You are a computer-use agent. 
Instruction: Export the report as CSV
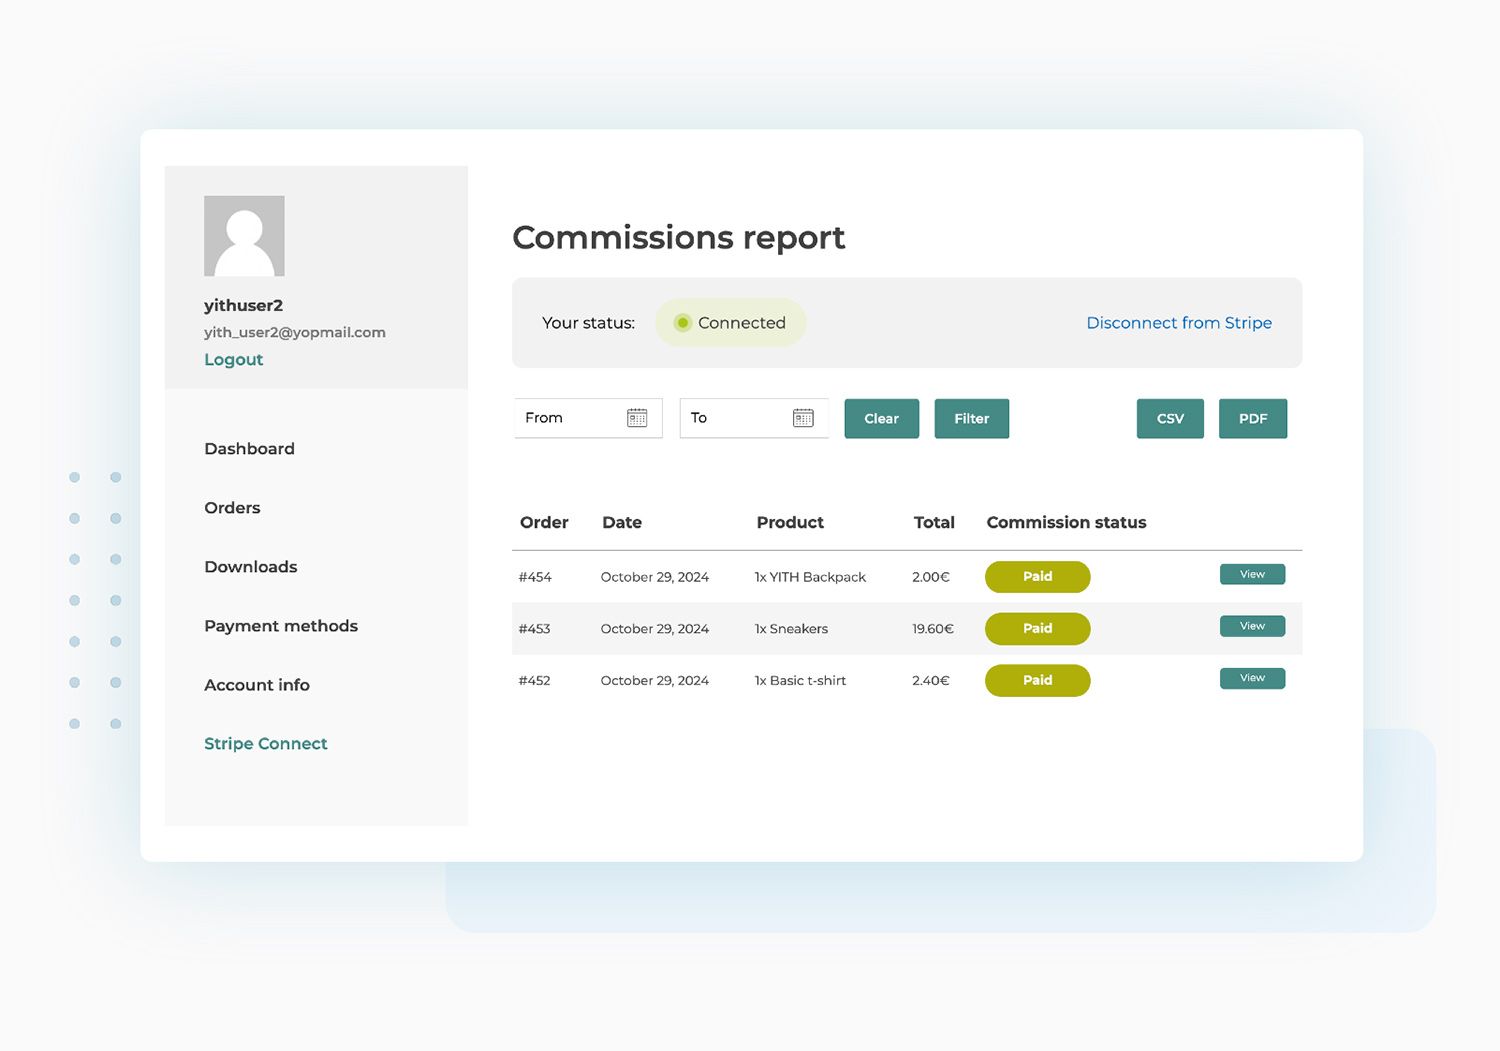pos(1169,418)
